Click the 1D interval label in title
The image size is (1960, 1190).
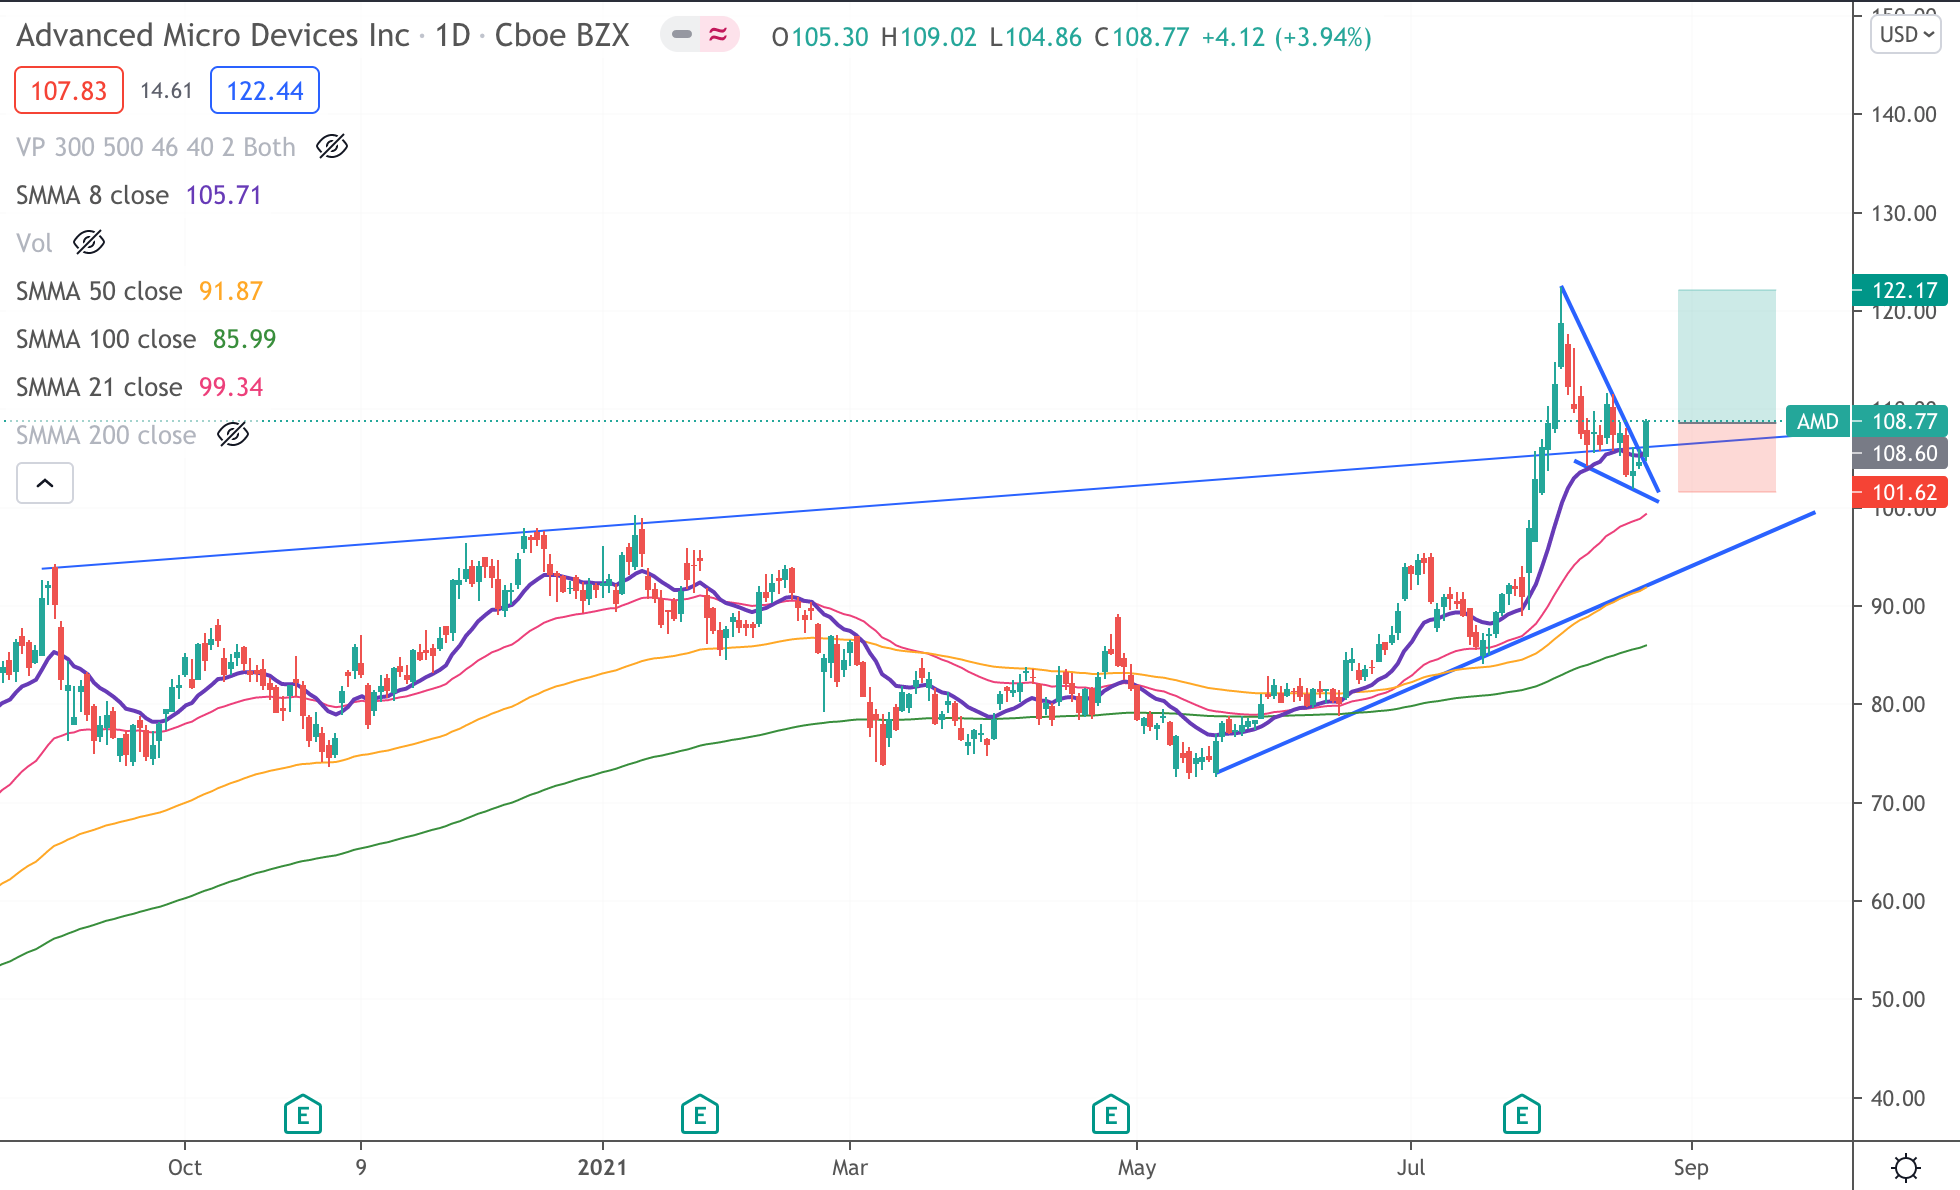[x=453, y=35]
